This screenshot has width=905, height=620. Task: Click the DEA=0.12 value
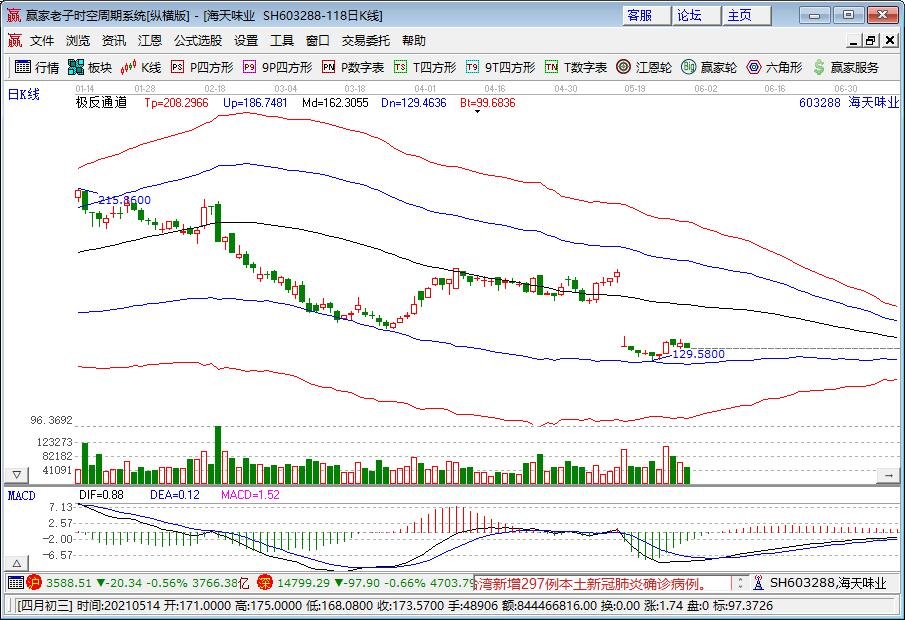click(x=175, y=495)
